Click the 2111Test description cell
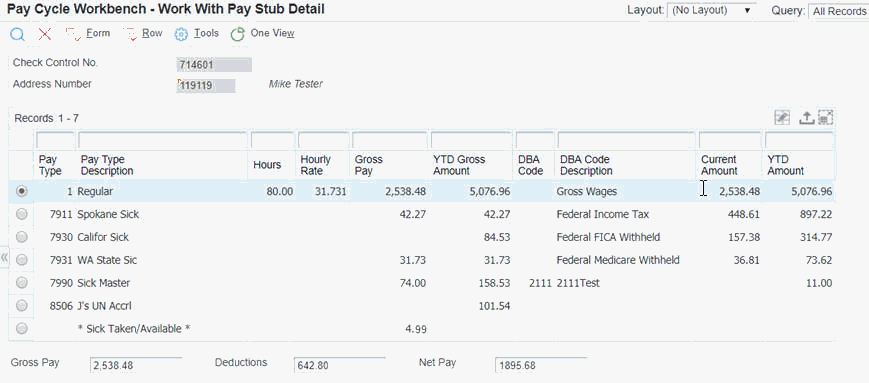Viewport: 869px width, 383px height. click(578, 283)
